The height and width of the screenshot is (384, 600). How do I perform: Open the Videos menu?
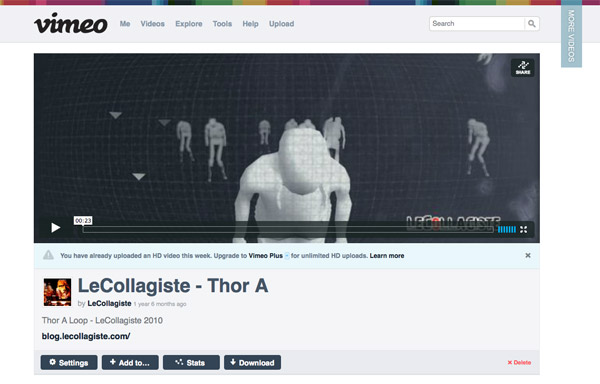point(152,24)
